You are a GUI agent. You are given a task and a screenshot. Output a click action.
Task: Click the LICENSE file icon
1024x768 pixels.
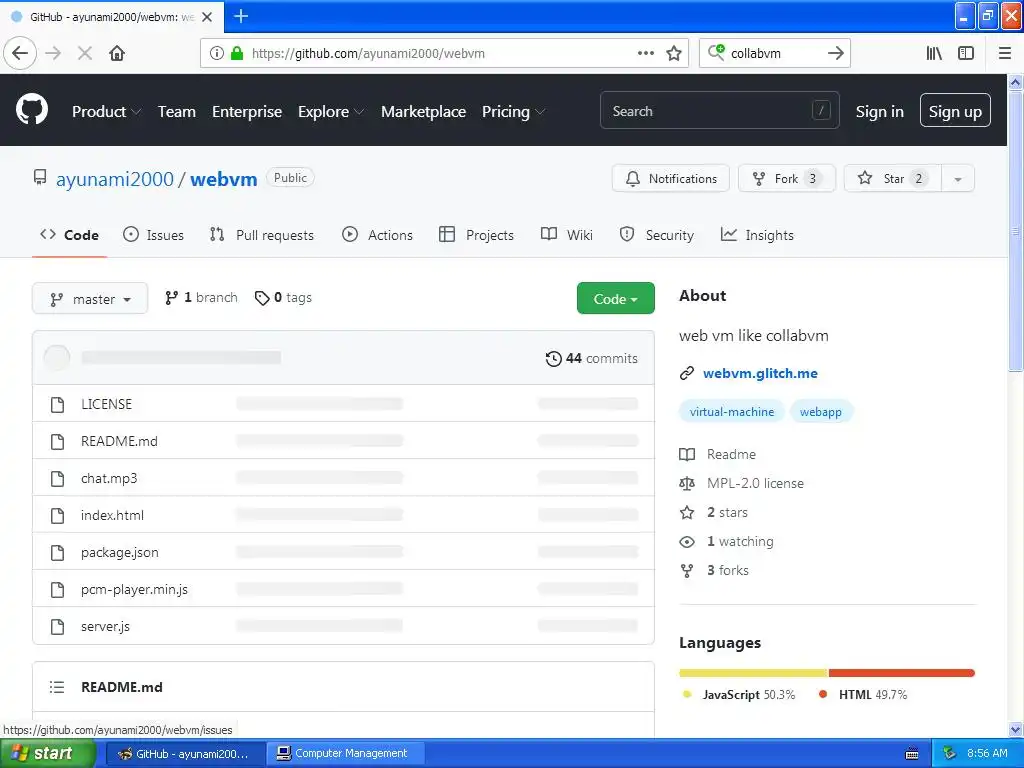[57, 404]
